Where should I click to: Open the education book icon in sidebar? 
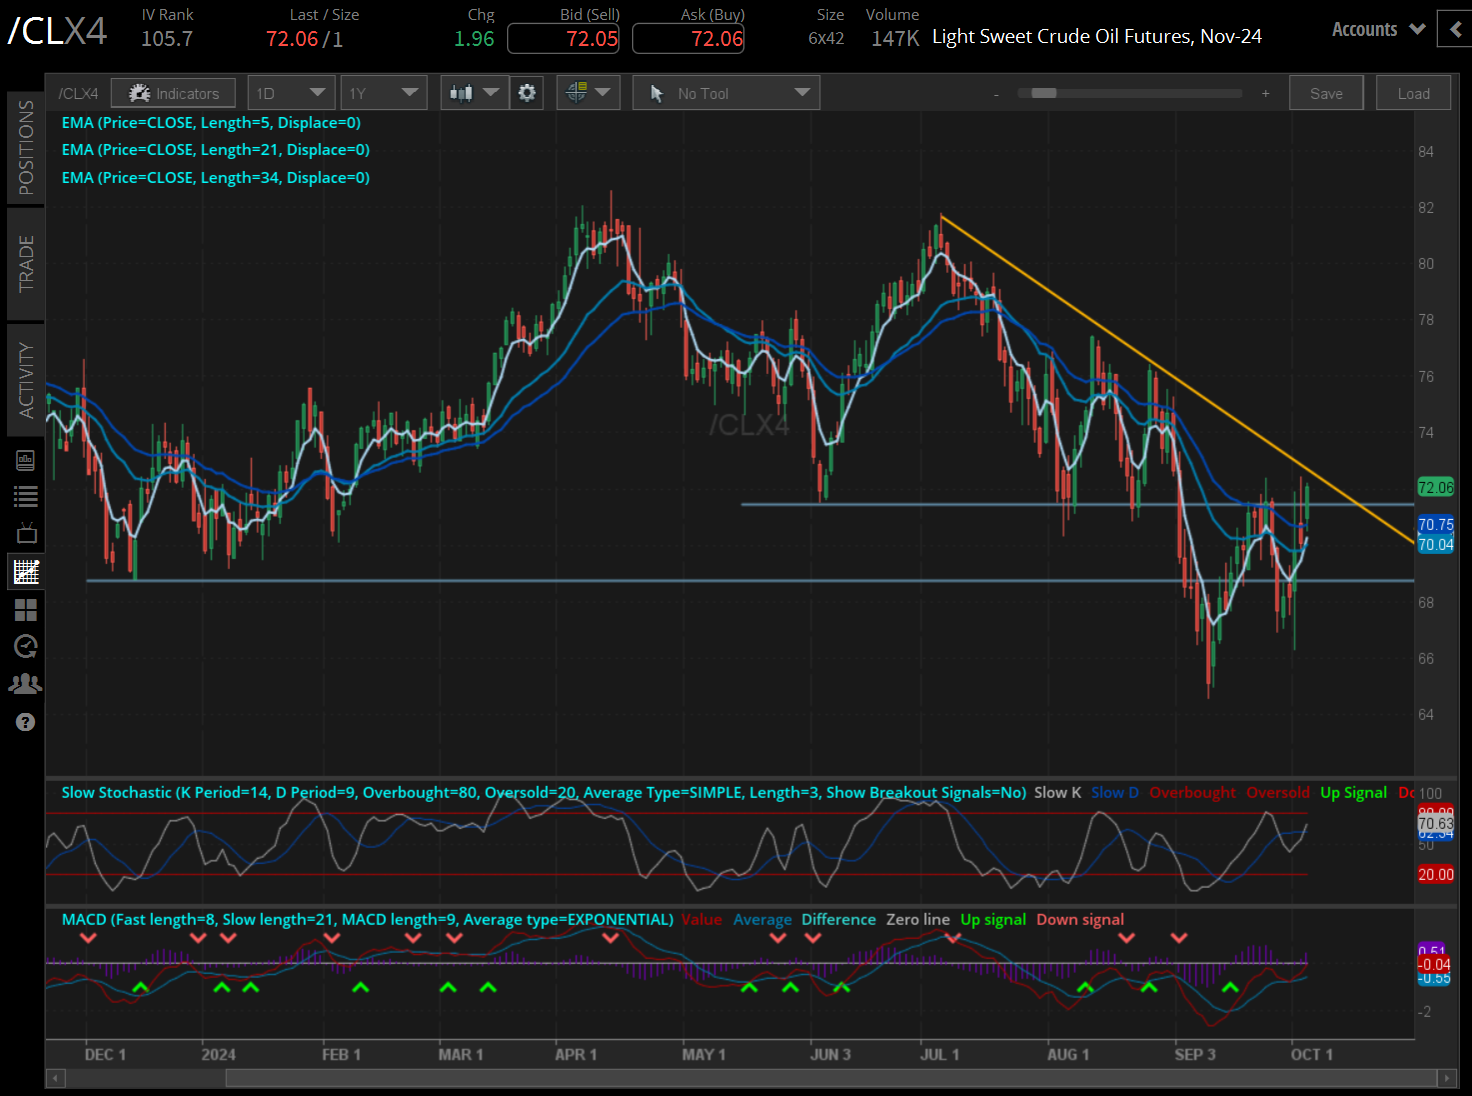(x=26, y=460)
